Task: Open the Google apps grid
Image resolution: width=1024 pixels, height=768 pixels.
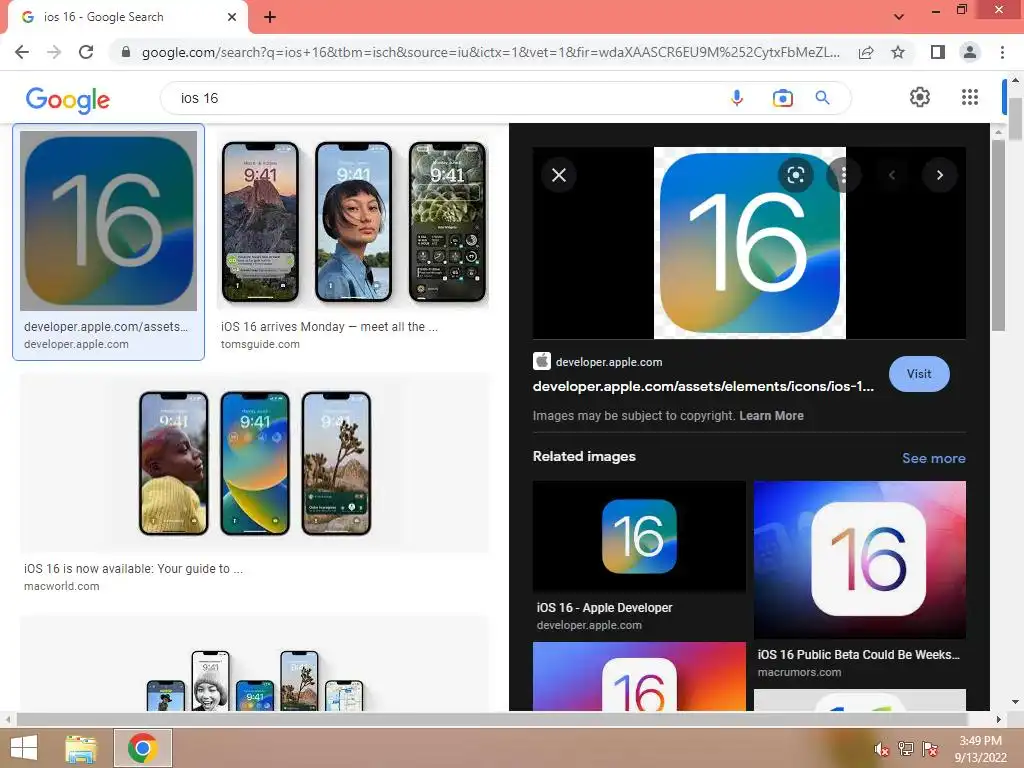Action: [x=970, y=97]
